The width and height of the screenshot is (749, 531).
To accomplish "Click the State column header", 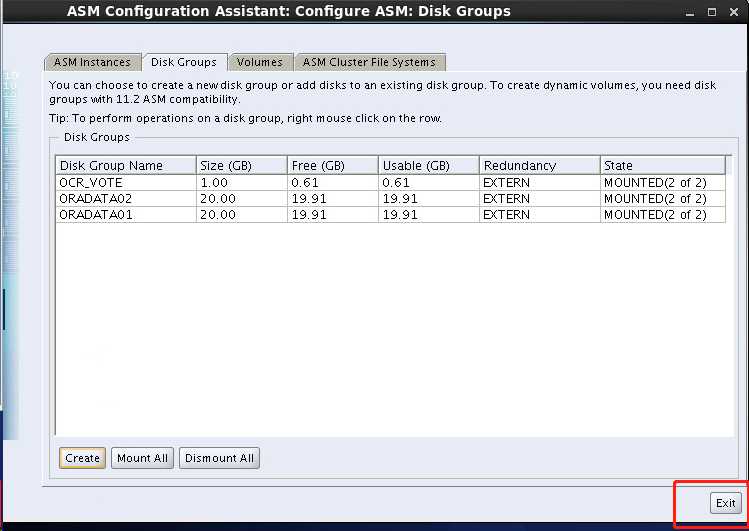I will coord(663,165).
